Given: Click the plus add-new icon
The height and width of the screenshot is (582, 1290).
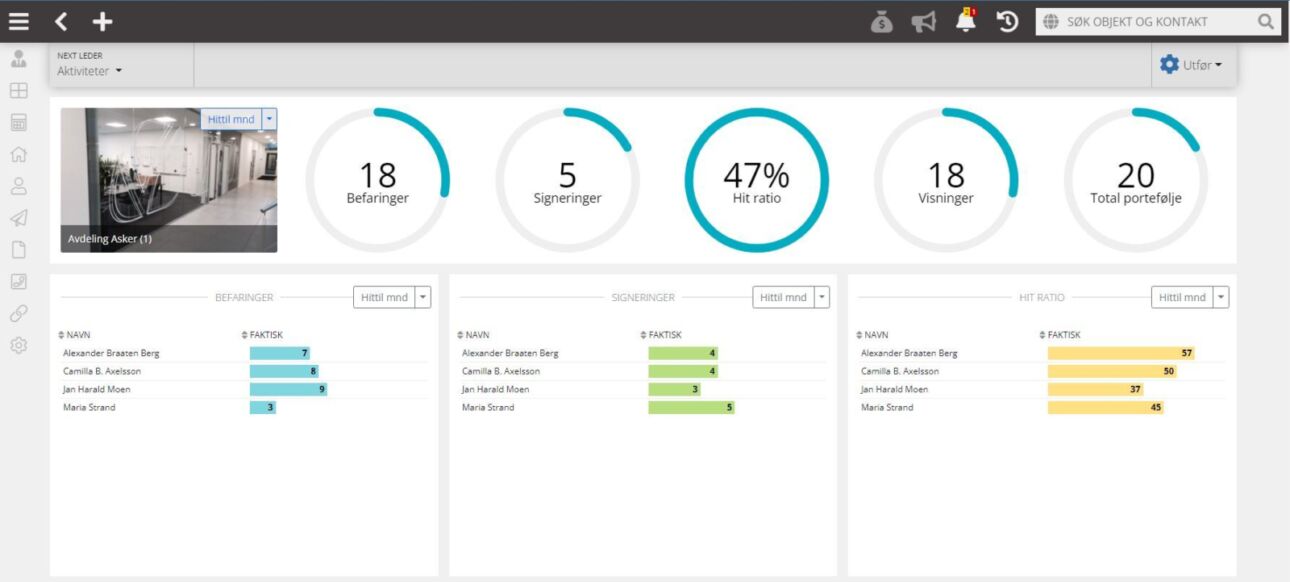Looking at the screenshot, I should click(x=102, y=21).
